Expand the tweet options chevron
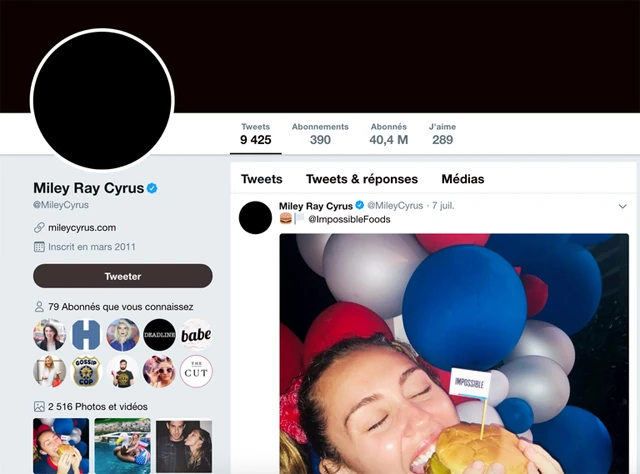This screenshot has width=640, height=474. (x=623, y=206)
